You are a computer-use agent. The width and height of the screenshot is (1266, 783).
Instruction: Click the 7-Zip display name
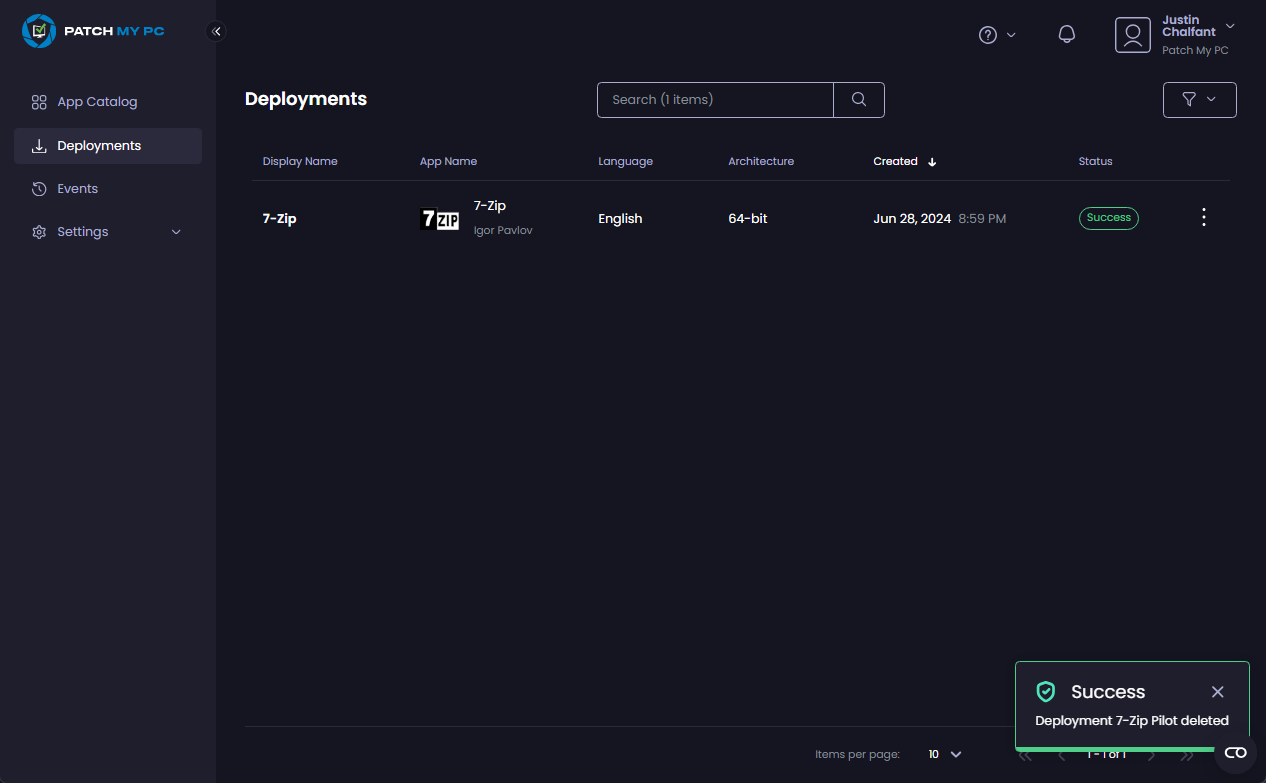pos(279,219)
